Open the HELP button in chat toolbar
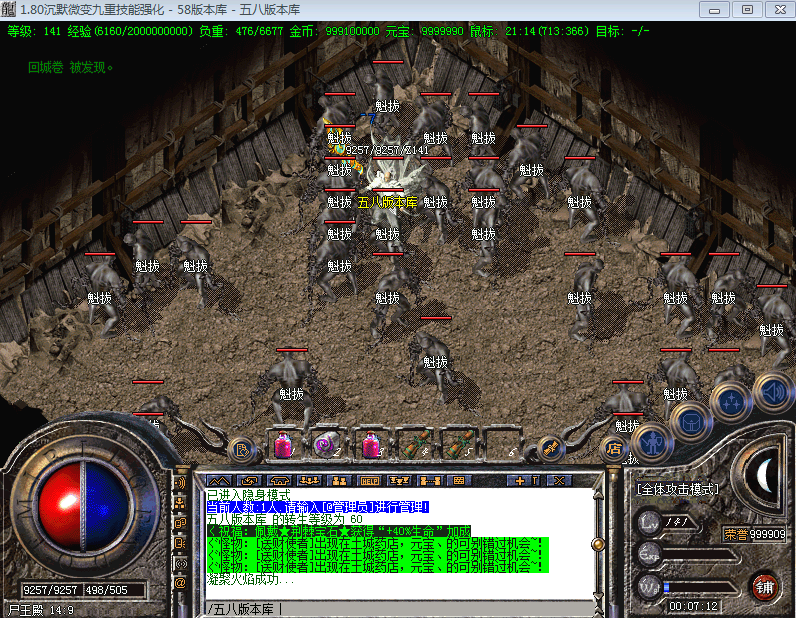Viewport: 796px width, 618px height. click(369, 480)
